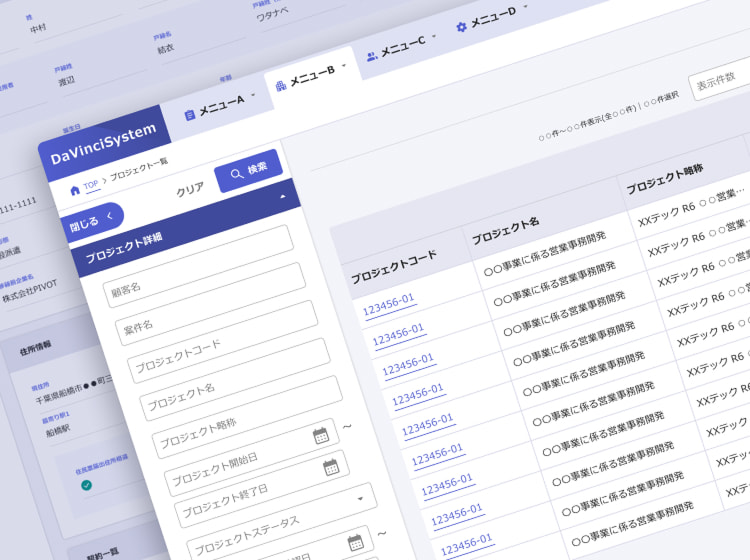Hide the sidebar with 閉じる button
This screenshot has height=560, width=750.
[x=90, y=222]
